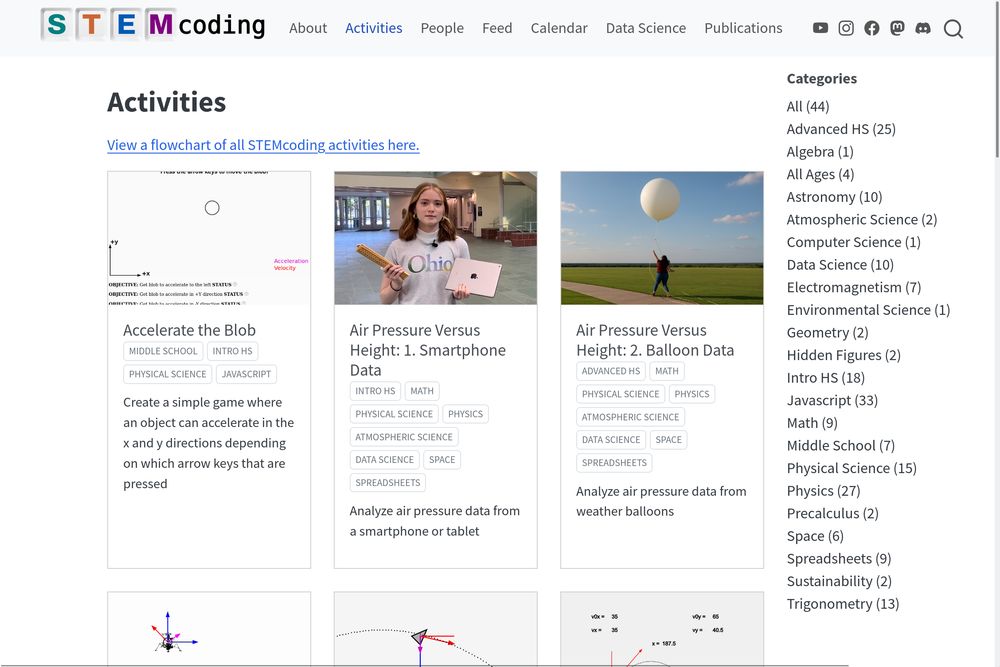Filter by Algebra (1) category

pyautogui.click(x=820, y=152)
